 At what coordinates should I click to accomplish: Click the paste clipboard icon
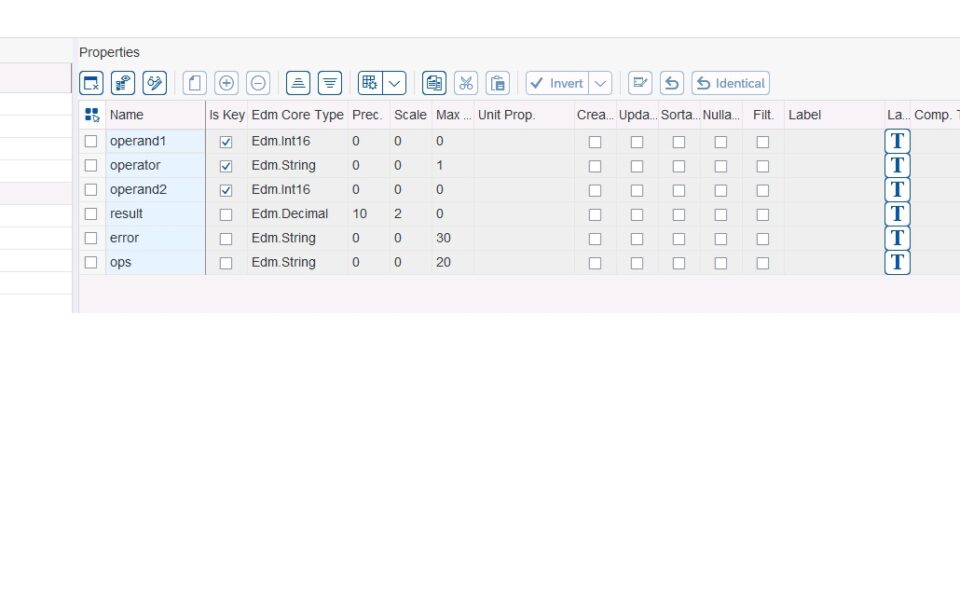coord(498,83)
